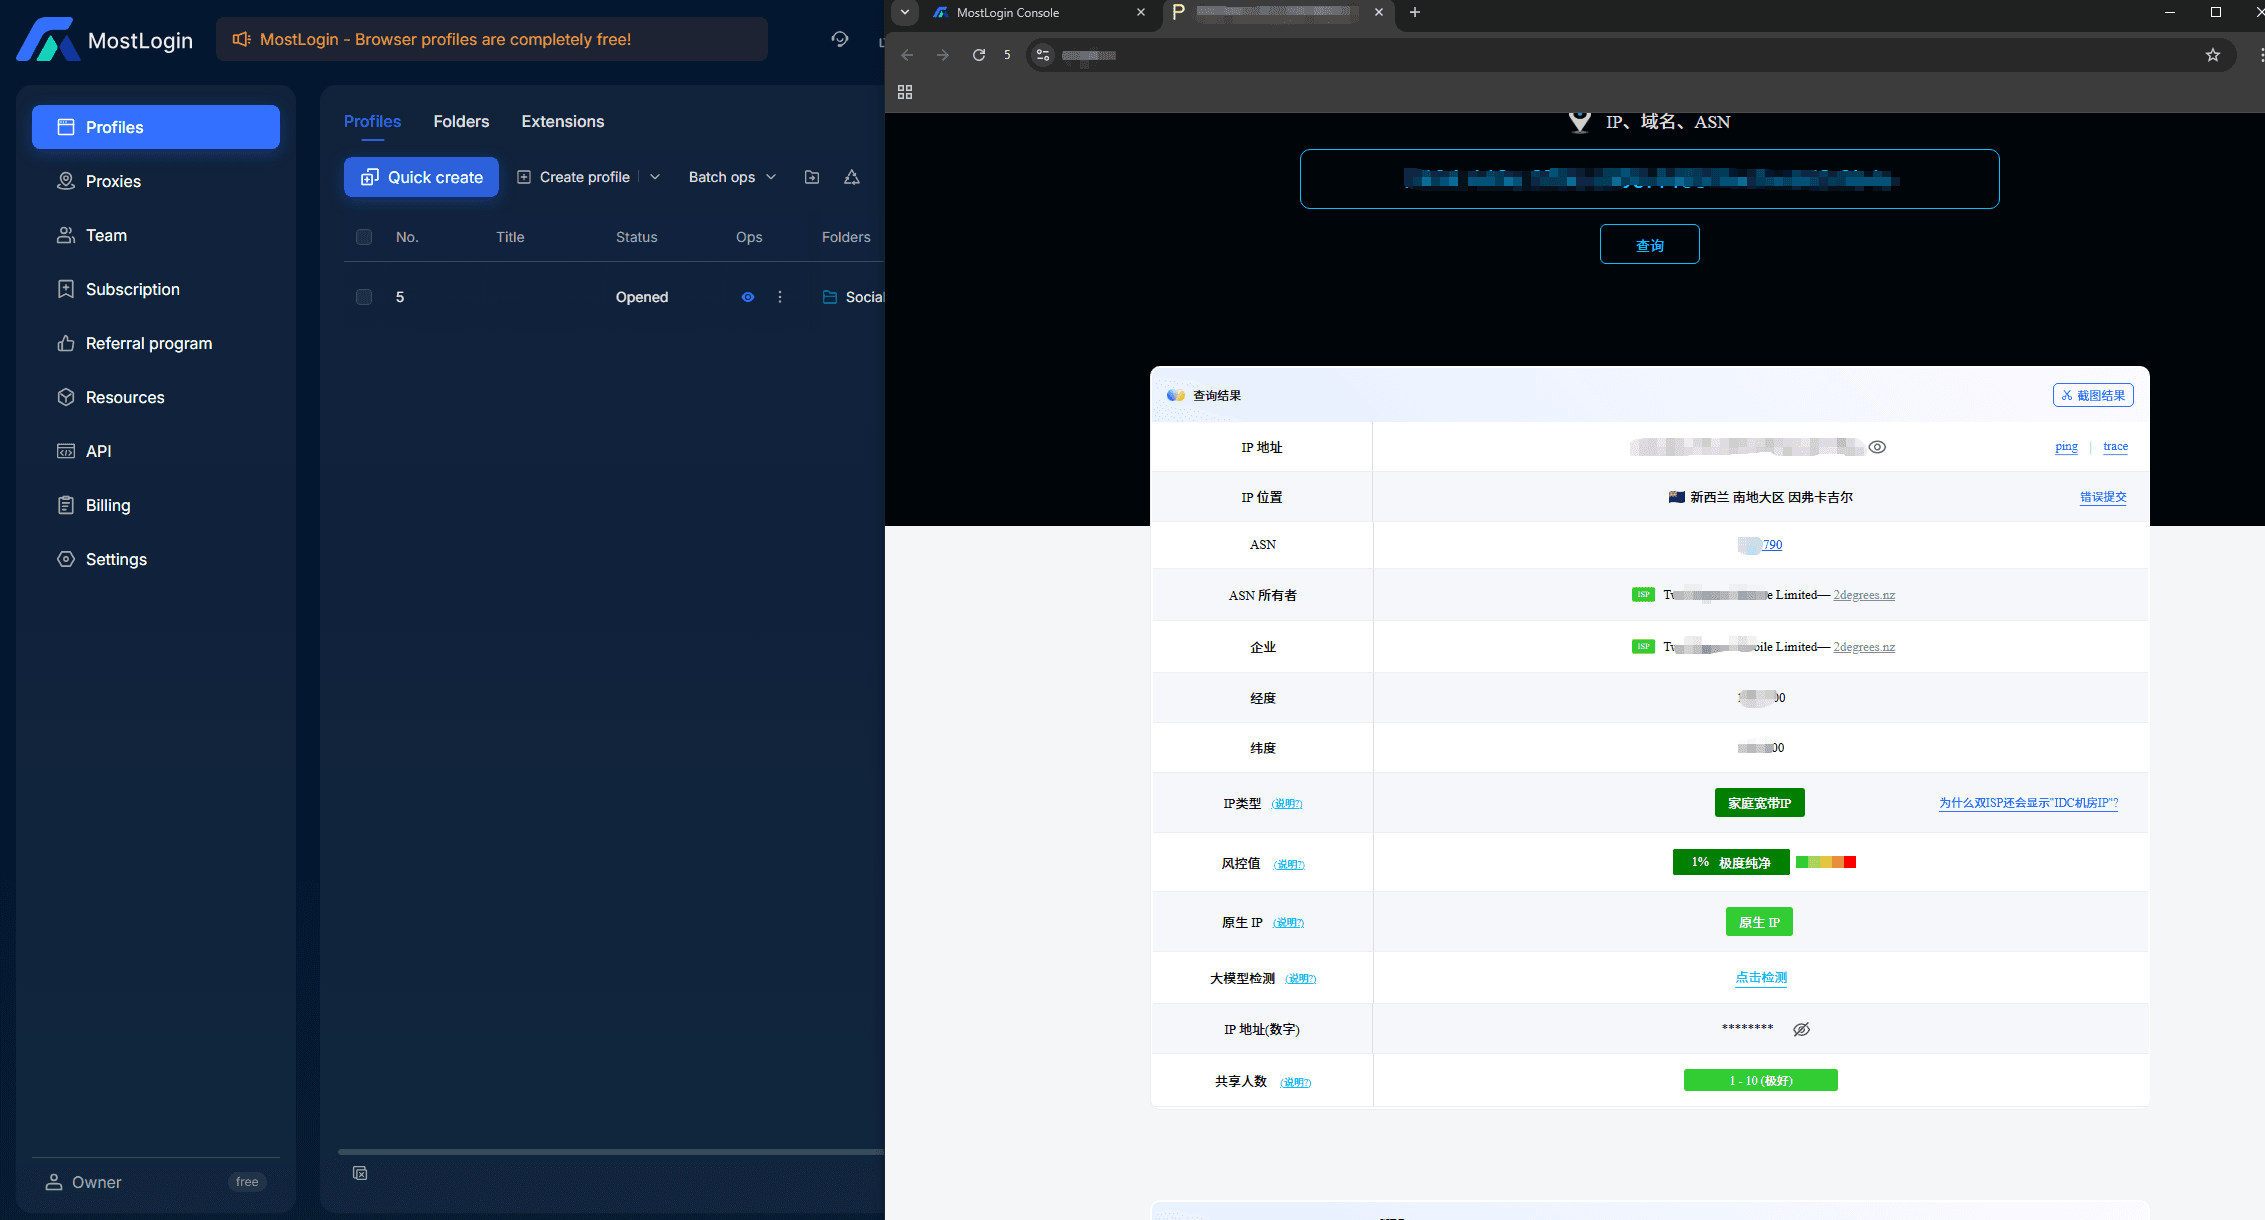The width and height of the screenshot is (2265, 1220).
Task: Tick the select-all checkbox in table header
Action: 364,237
